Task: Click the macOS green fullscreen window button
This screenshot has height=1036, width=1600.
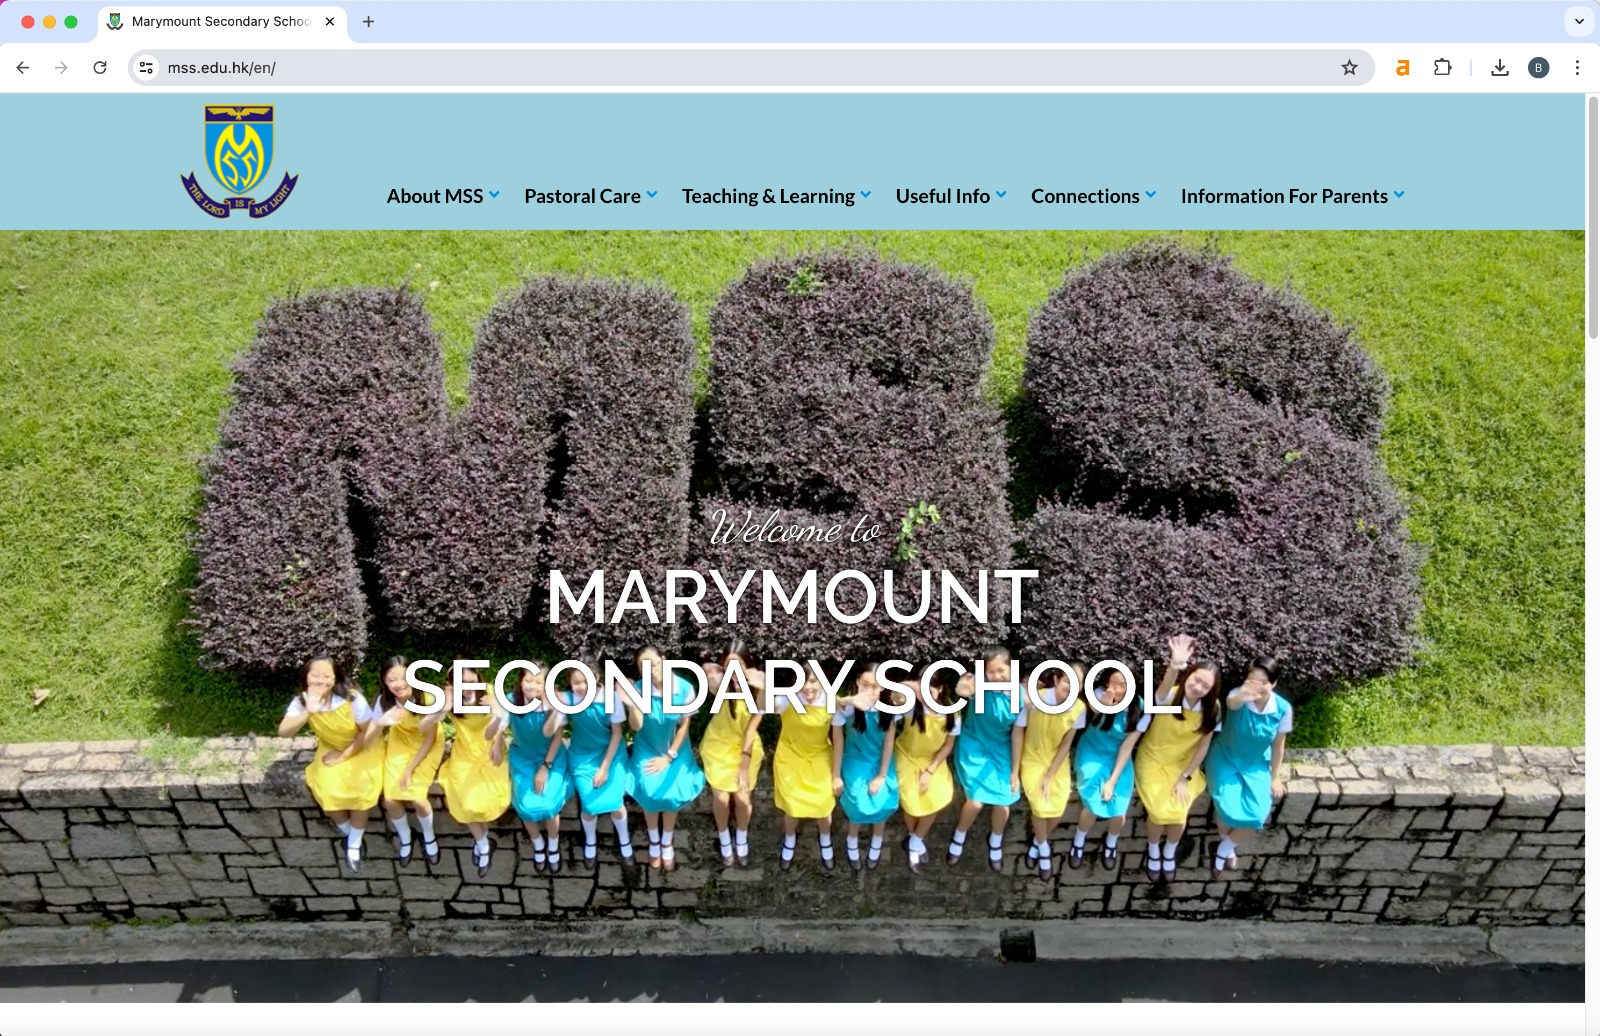Action: 71,21
